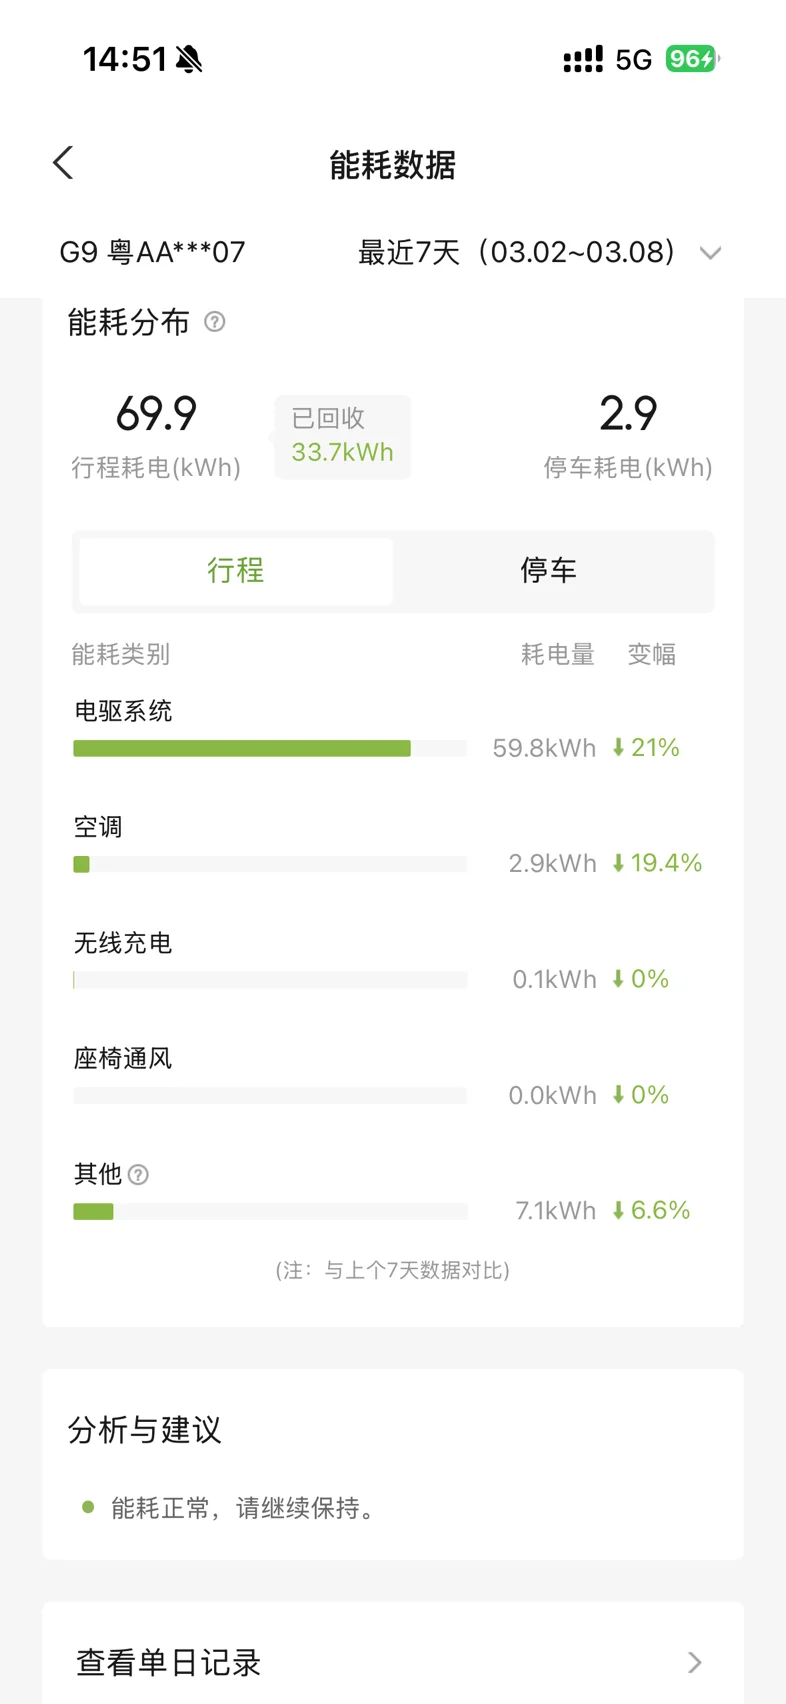Tap the 电驱系统 green progress bar
This screenshot has width=786, height=1704.
tap(242, 749)
